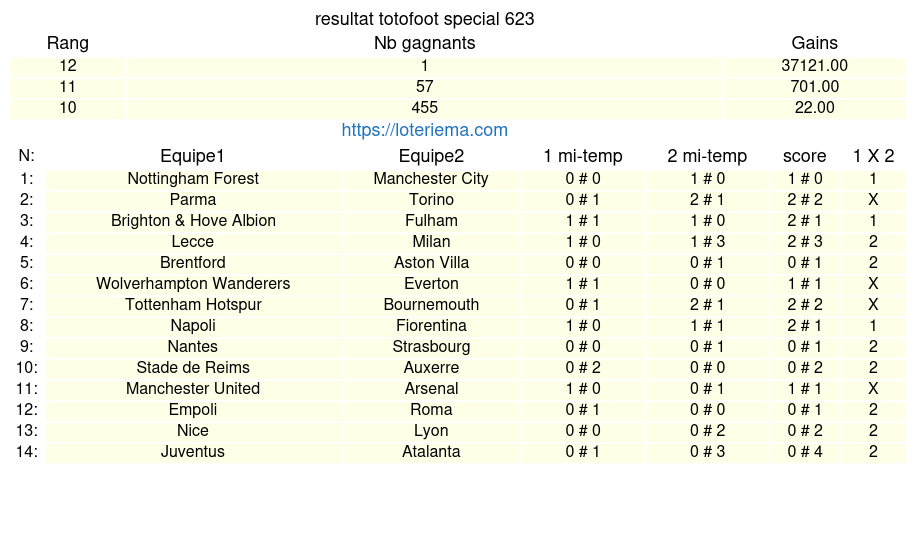Select the 455 winners count cell
The width and height of the screenshot is (914, 540).
[x=424, y=108]
